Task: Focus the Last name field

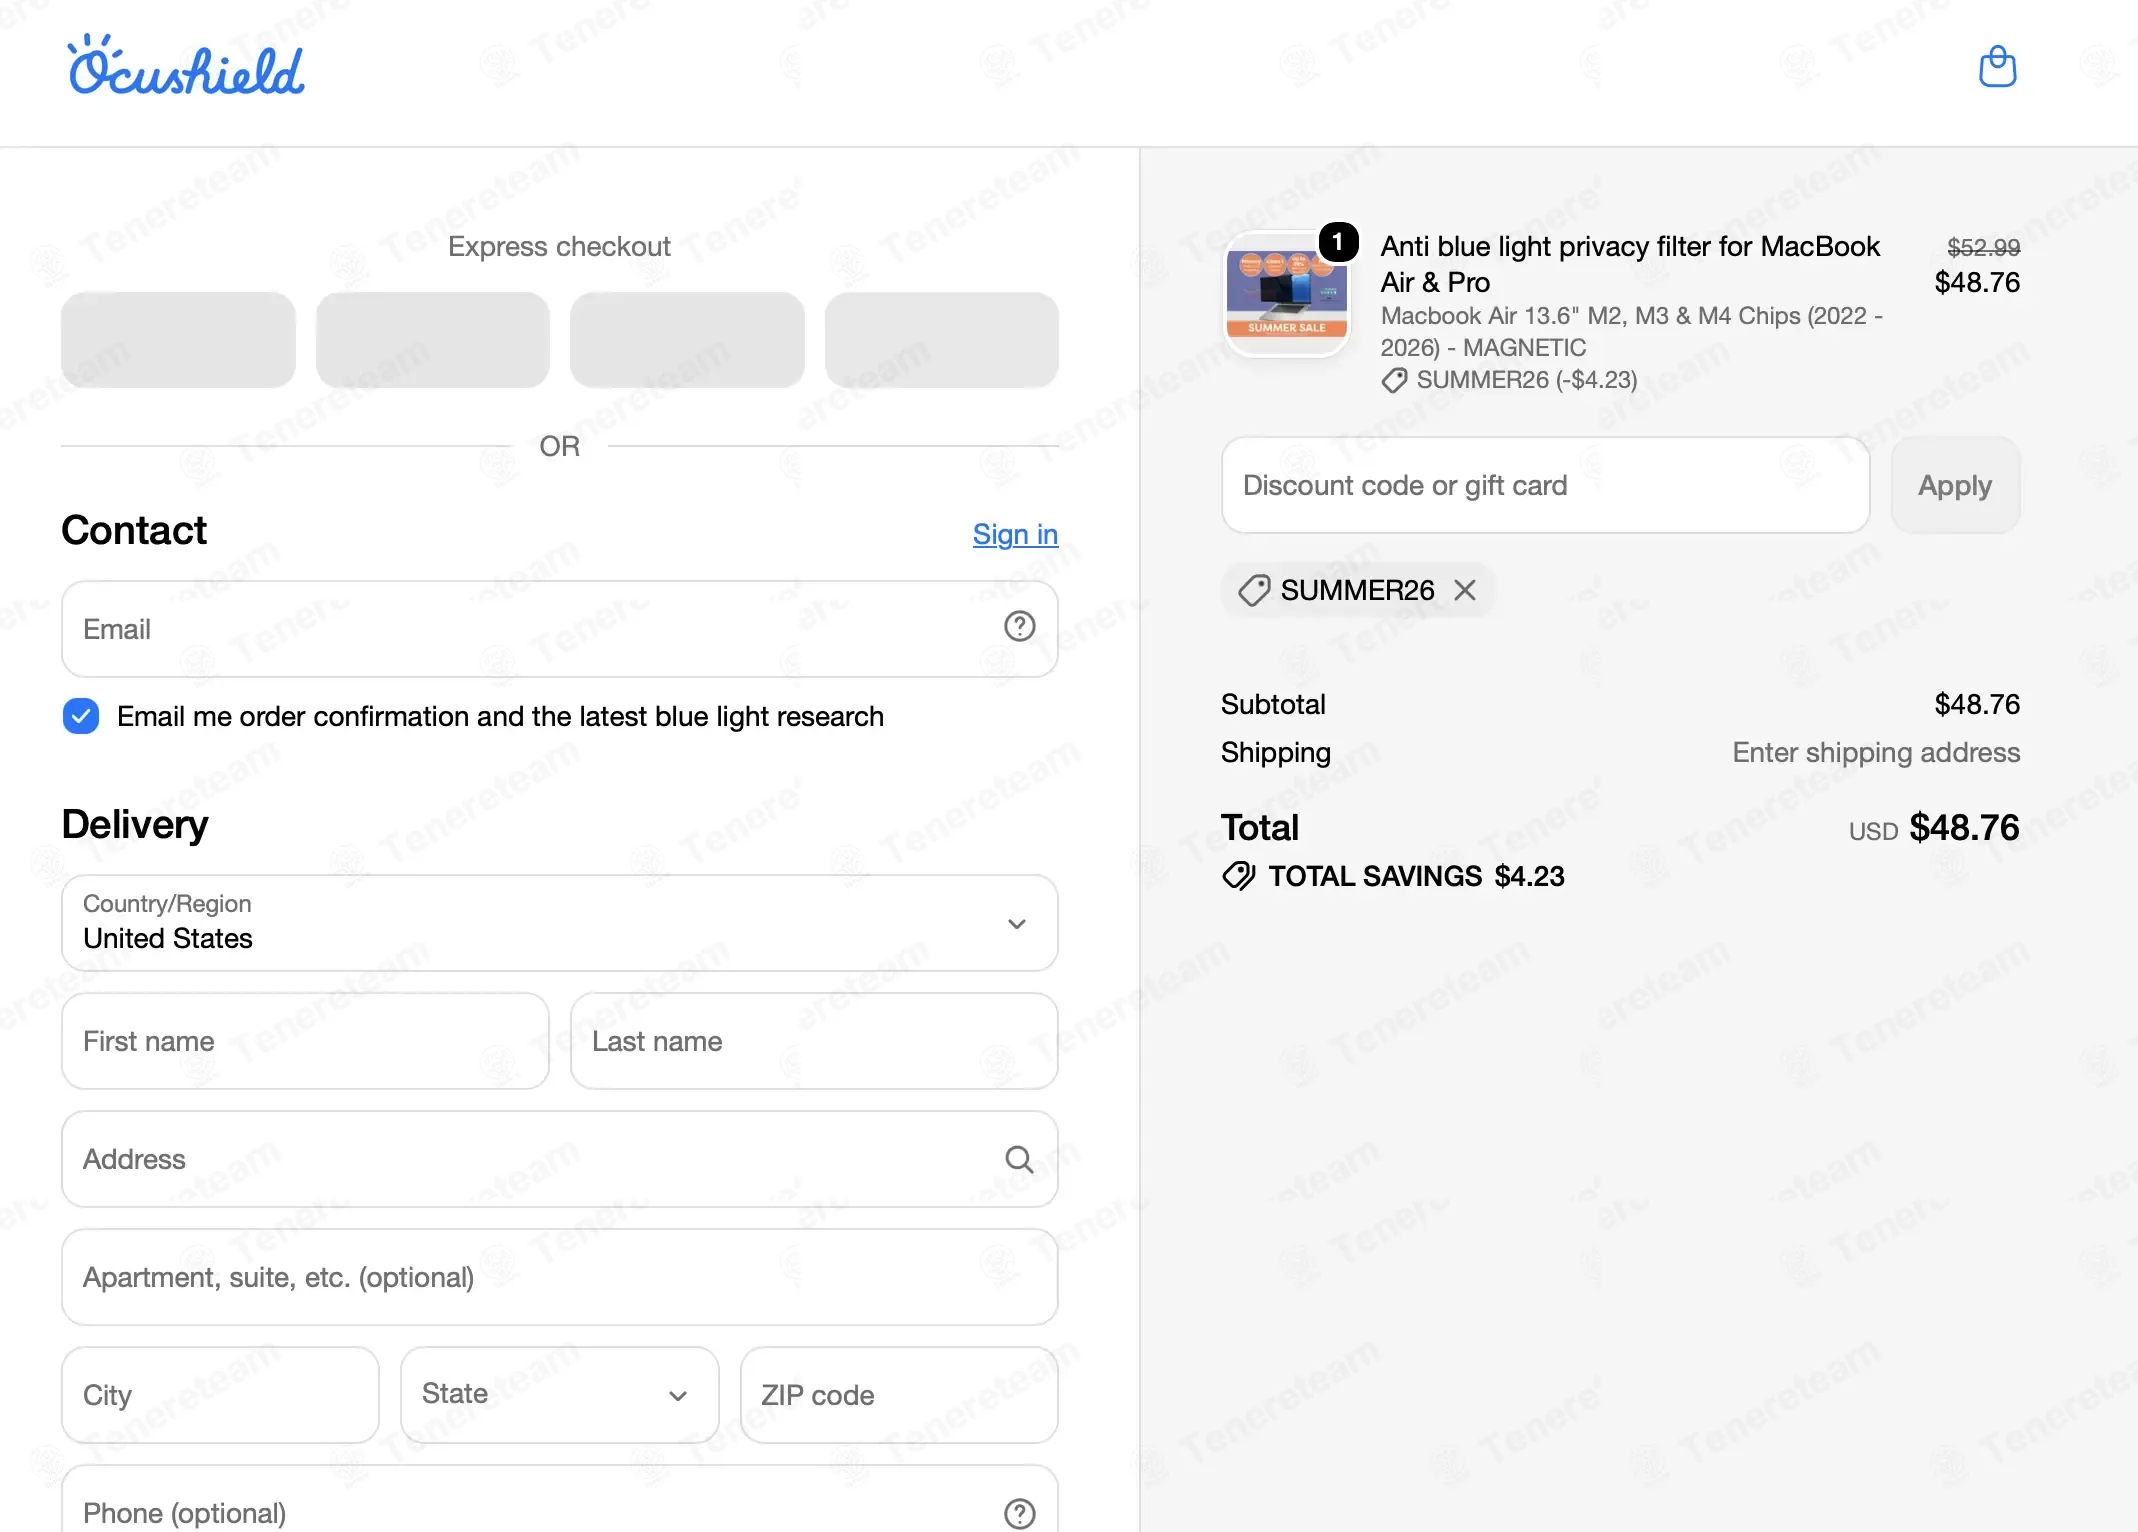Action: (x=814, y=1041)
